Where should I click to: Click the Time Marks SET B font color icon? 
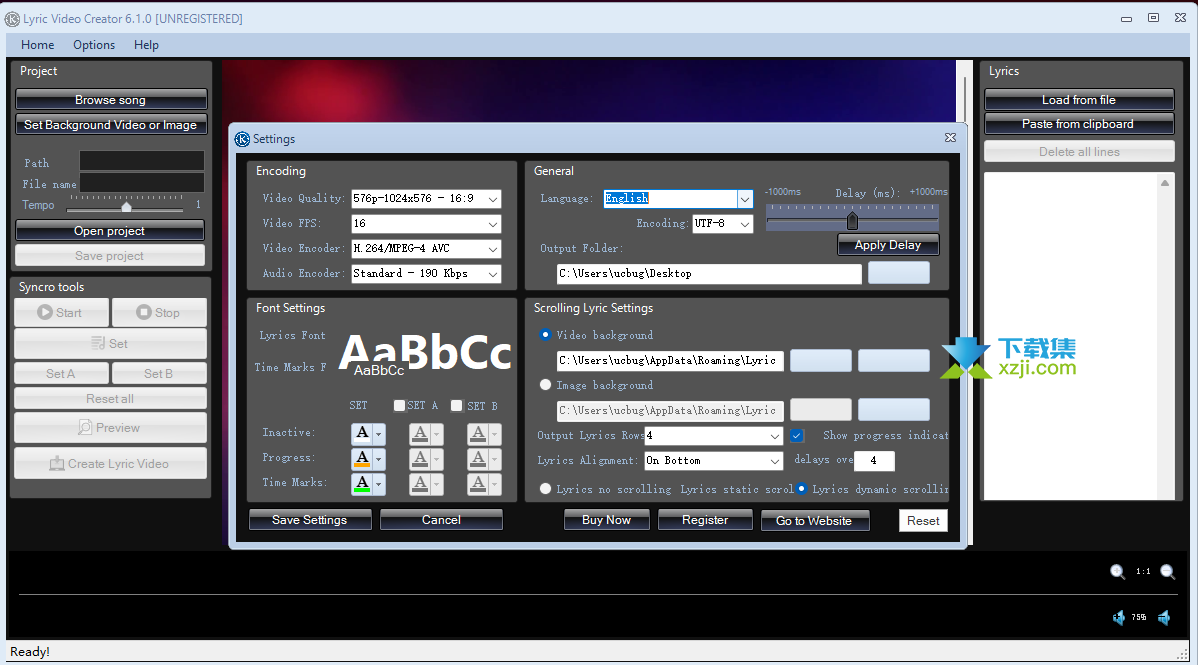pyautogui.click(x=478, y=484)
